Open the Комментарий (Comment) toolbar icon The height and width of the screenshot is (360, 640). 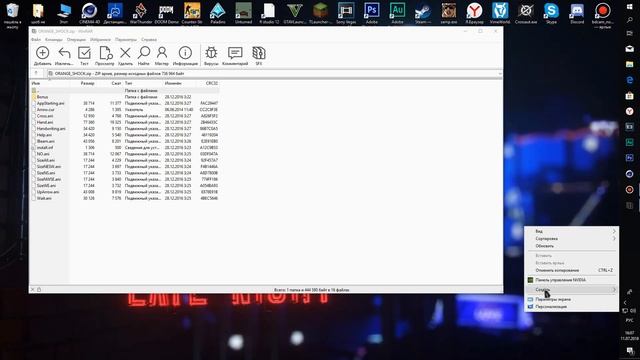click(x=235, y=56)
